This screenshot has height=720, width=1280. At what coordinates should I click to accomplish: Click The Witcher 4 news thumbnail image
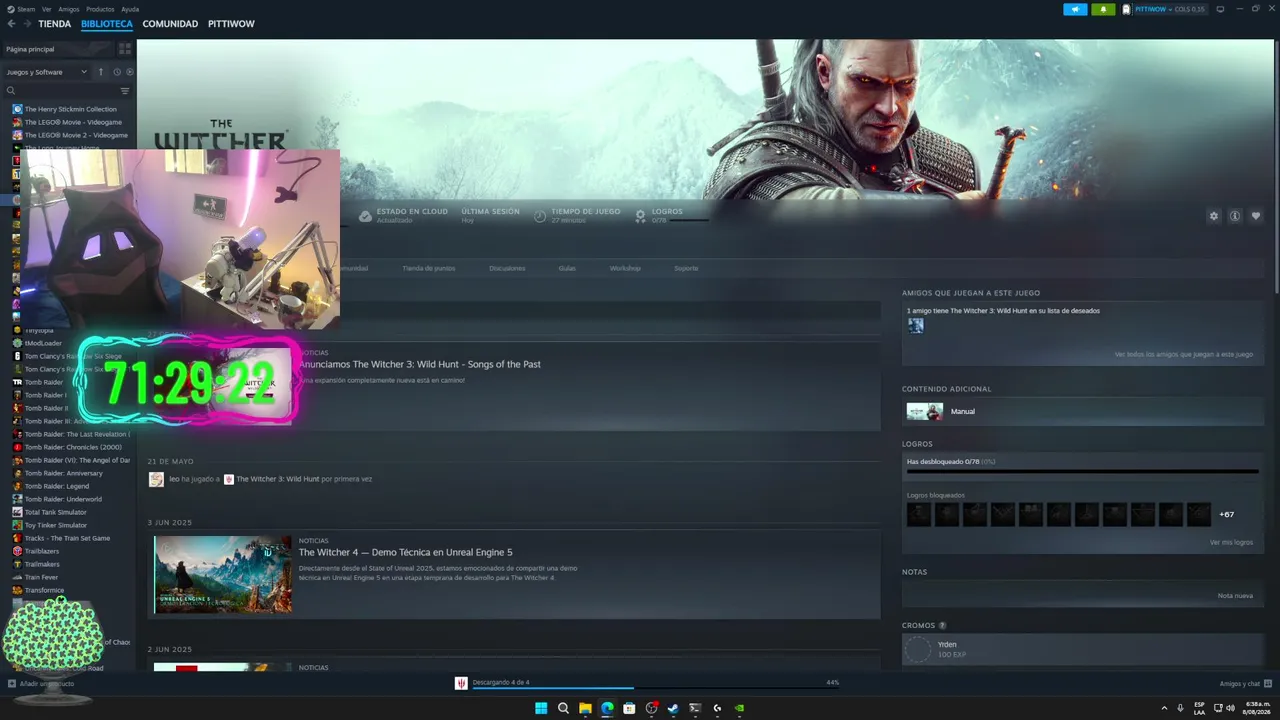(223, 574)
